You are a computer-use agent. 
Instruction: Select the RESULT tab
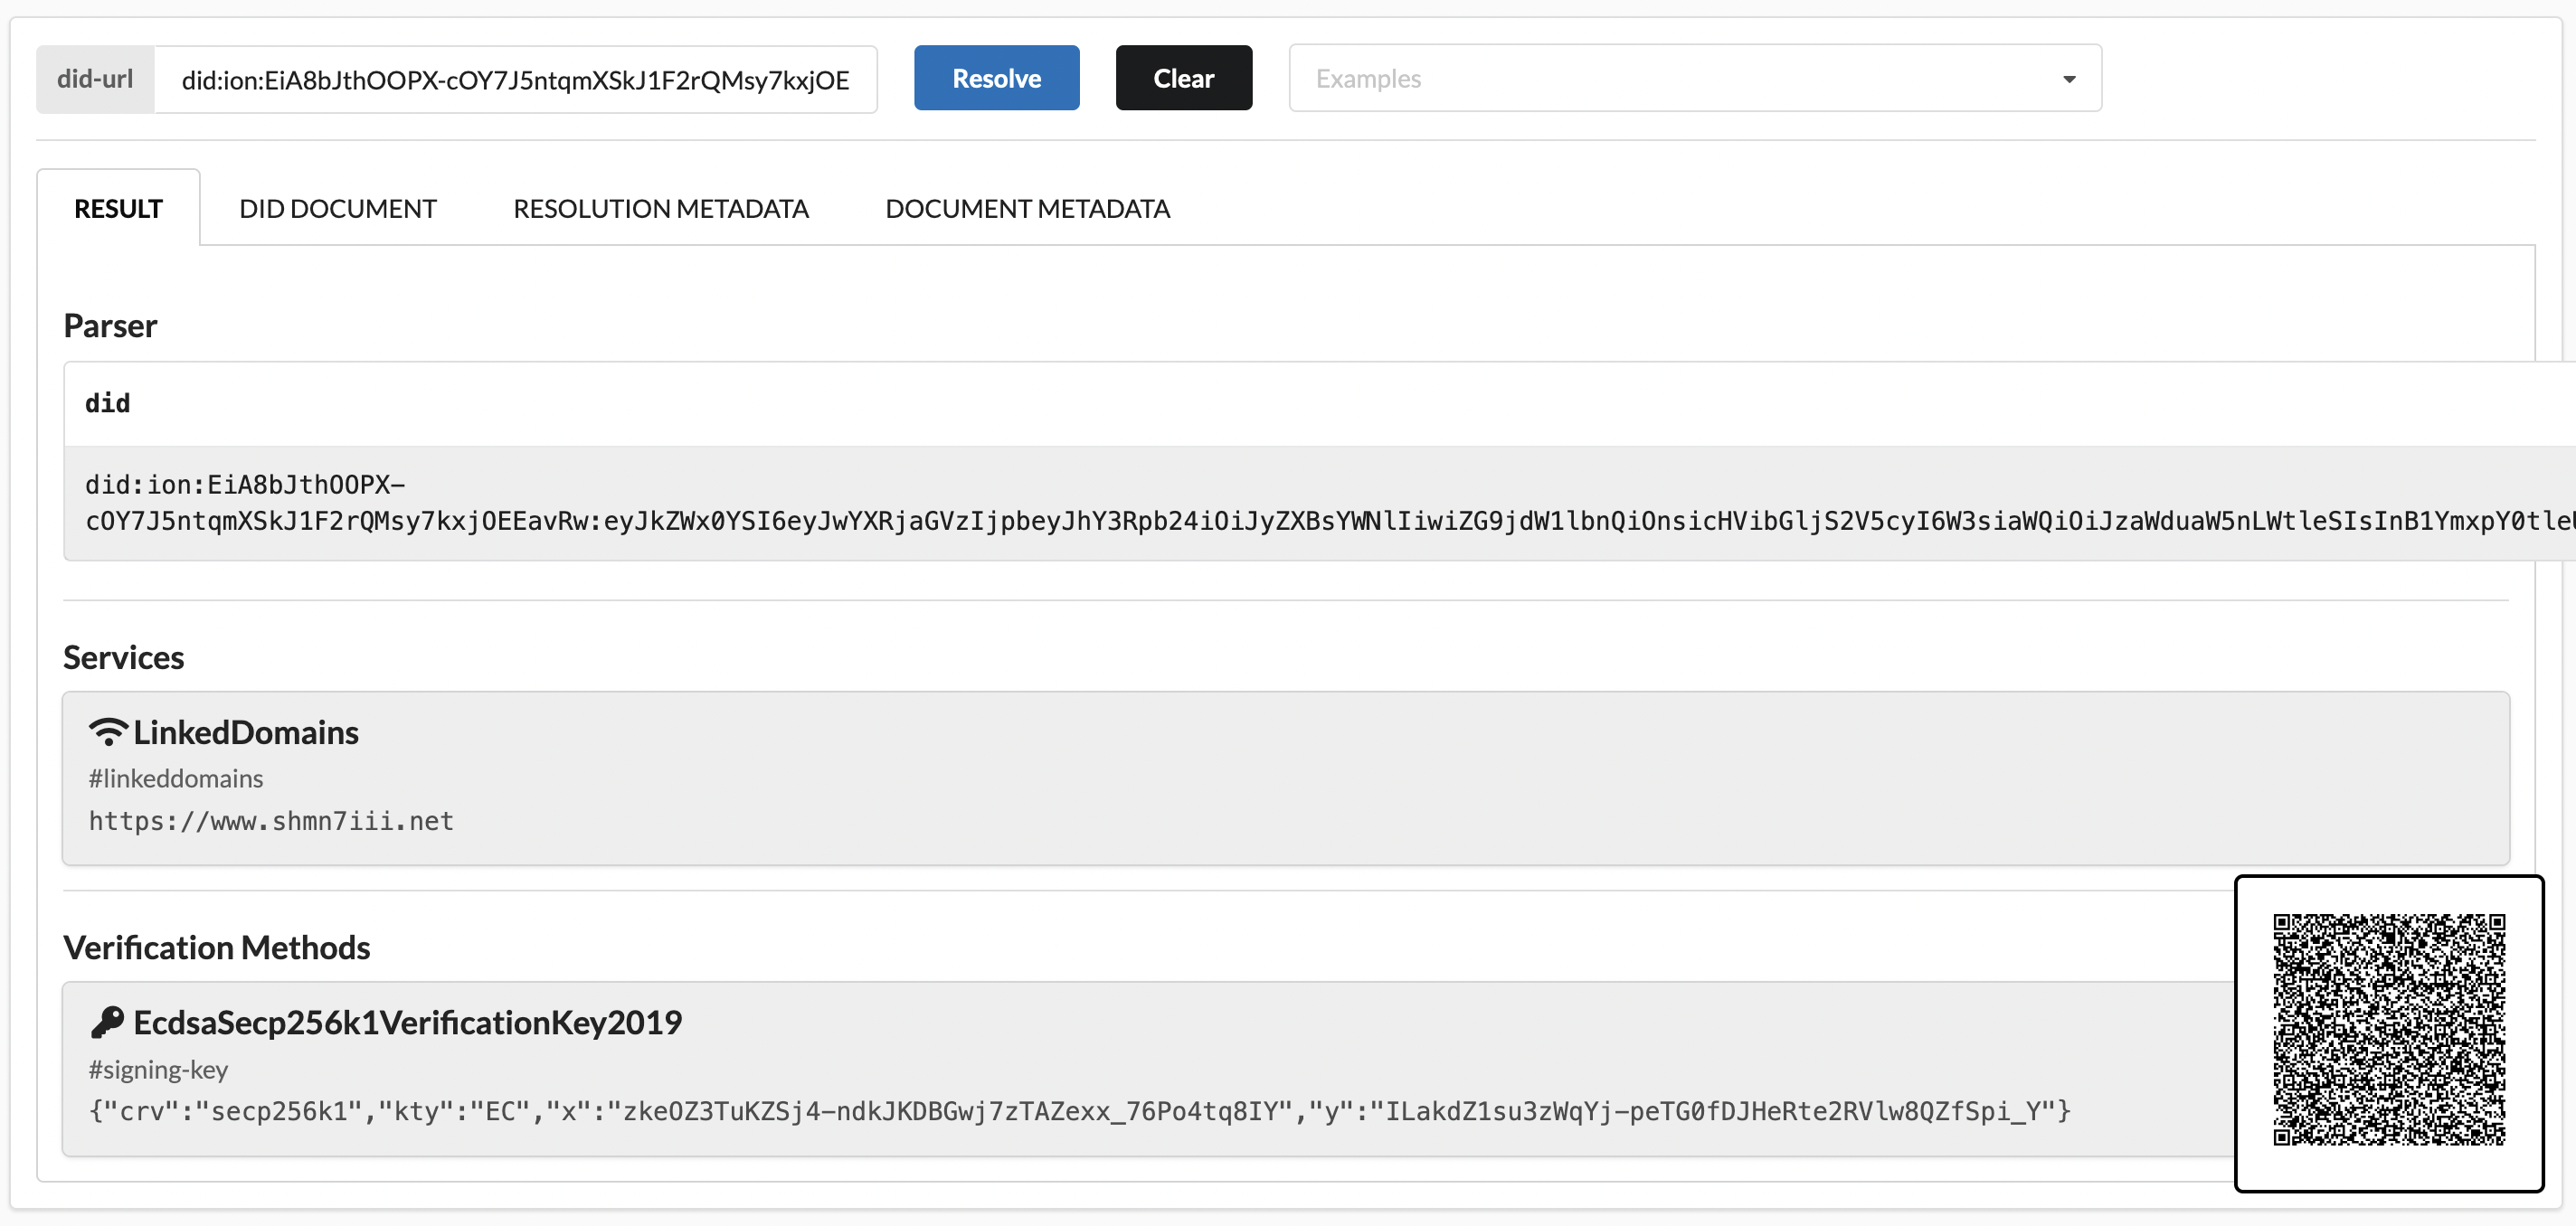click(118, 208)
